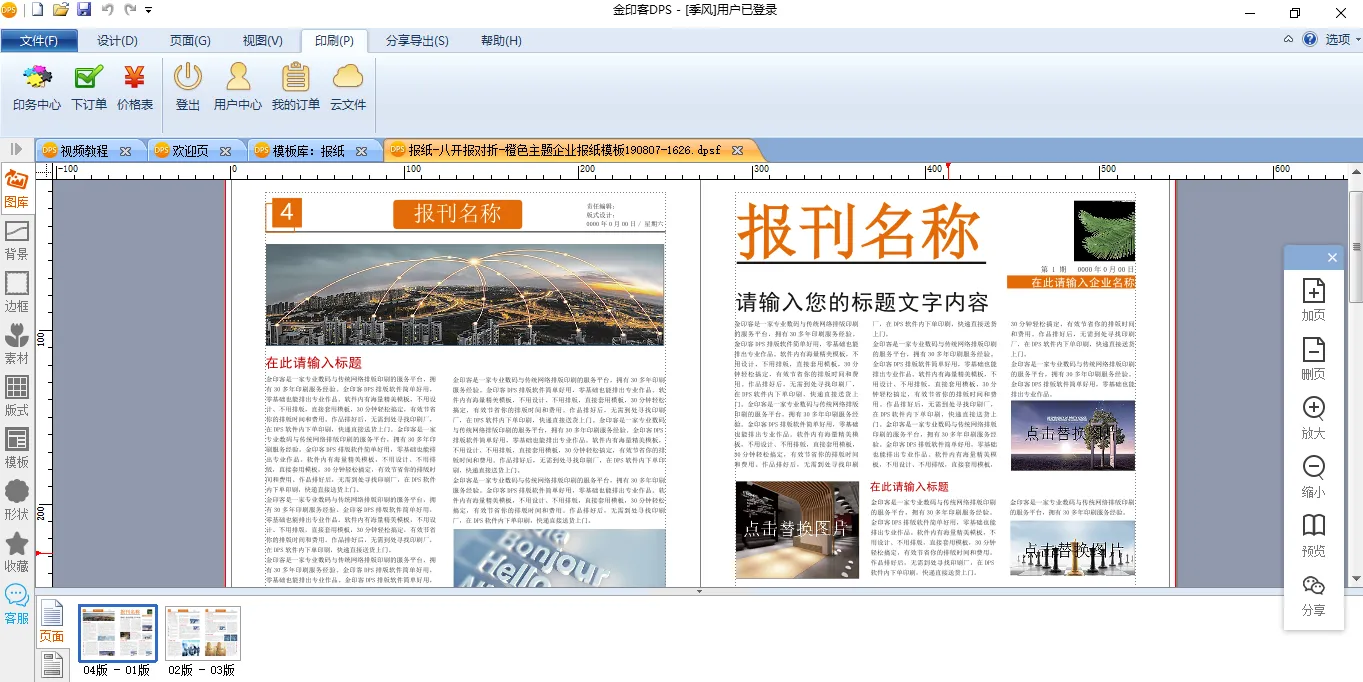Image resolution: width=1363 pixels, height=682 pixels.
Task: Switch to the 视频教程 document tab
Action: coord(84,151)
